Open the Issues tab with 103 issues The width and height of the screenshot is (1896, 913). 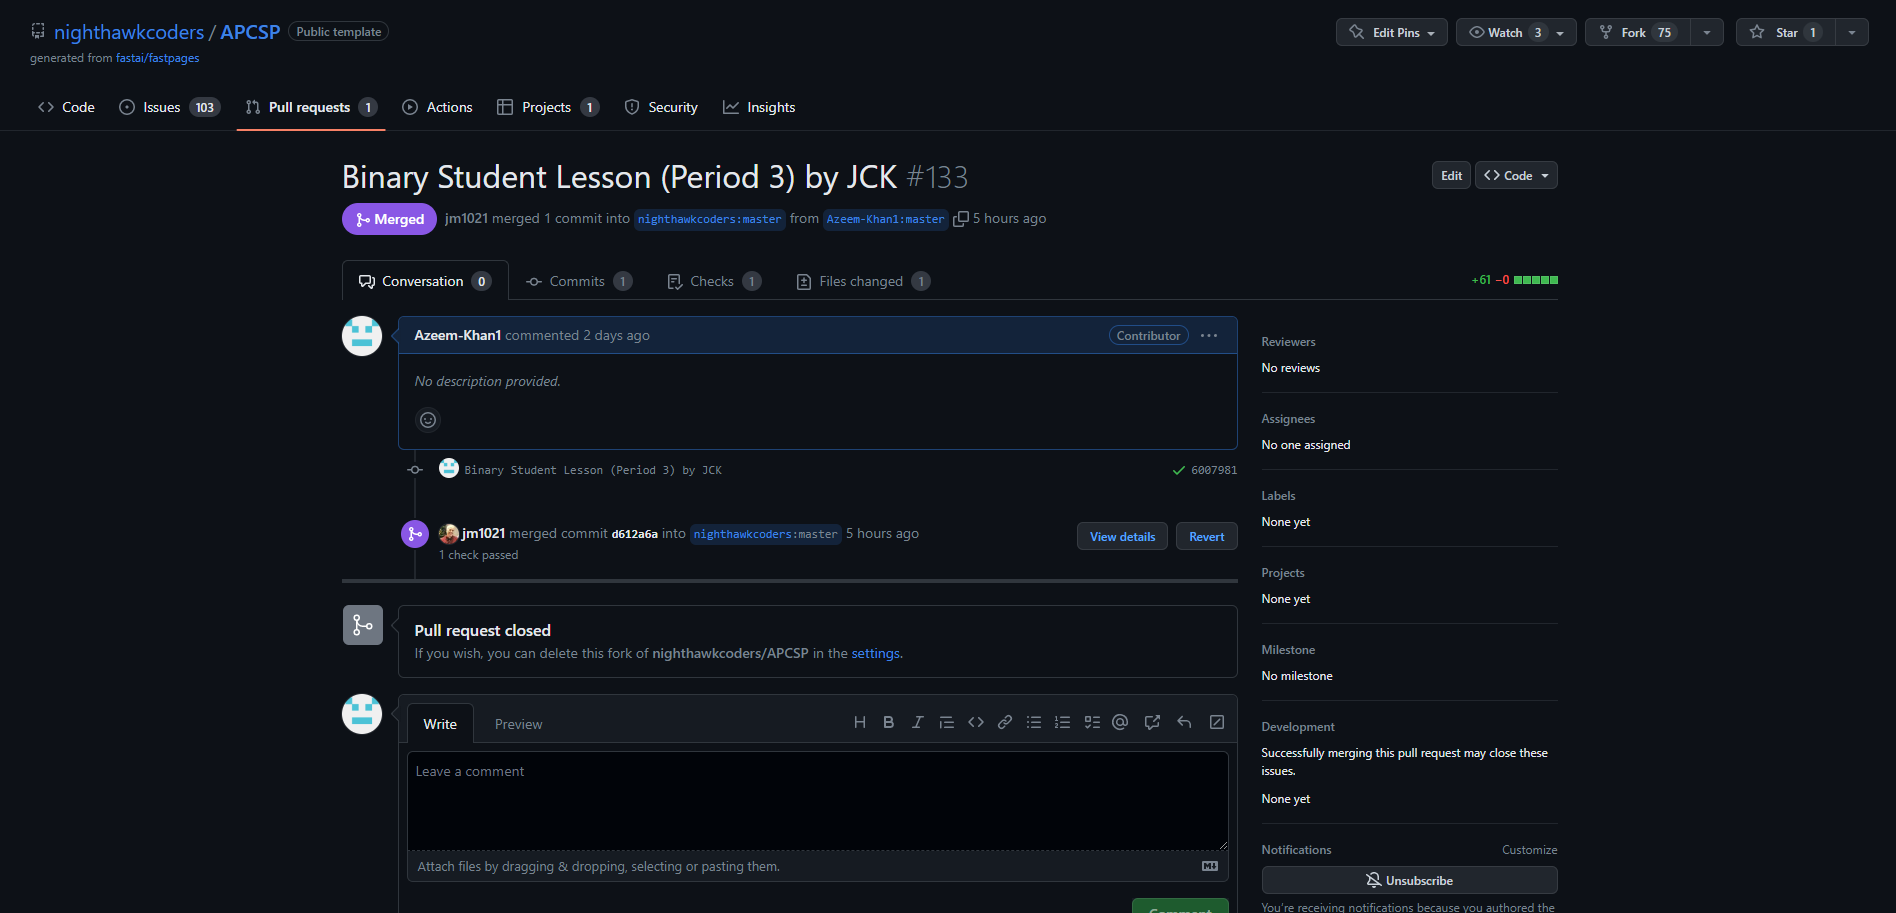[169, 107]
